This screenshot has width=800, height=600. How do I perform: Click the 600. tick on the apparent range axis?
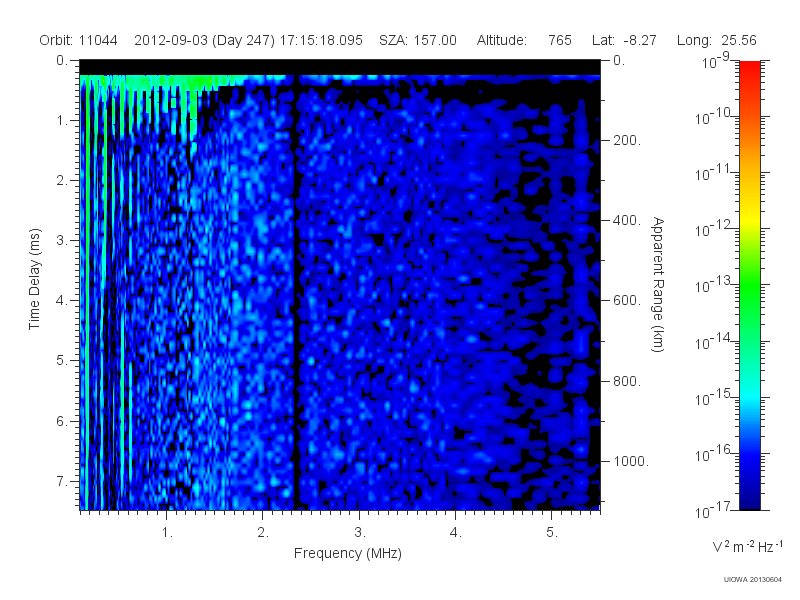pos(627,301)
